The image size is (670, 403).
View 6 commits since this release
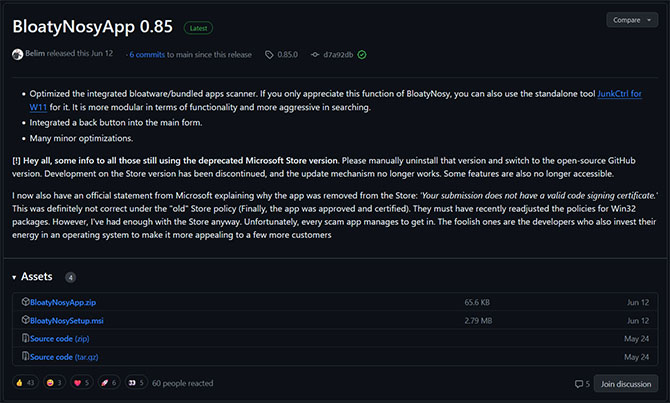(147, 55)
